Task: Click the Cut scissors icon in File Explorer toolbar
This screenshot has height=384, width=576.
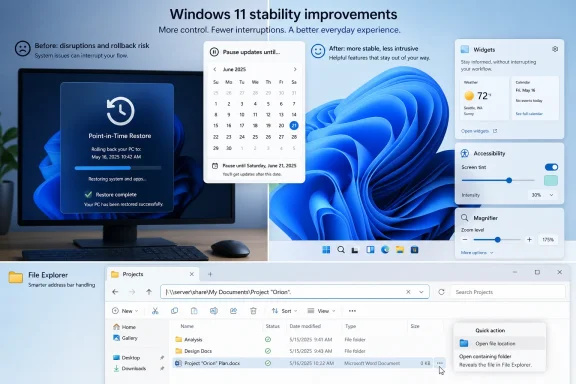Action: coord(155,311)
